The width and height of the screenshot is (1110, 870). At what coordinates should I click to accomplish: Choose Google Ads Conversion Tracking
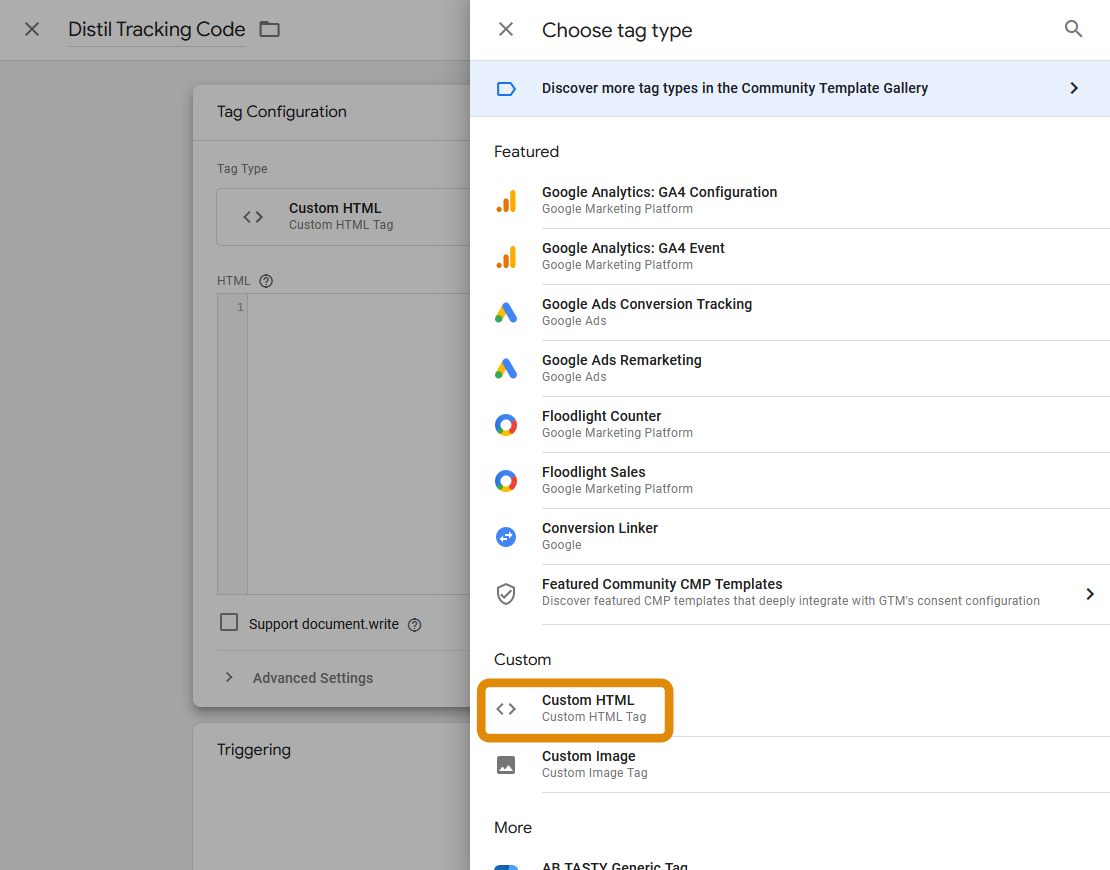click(x=790, y=312)
